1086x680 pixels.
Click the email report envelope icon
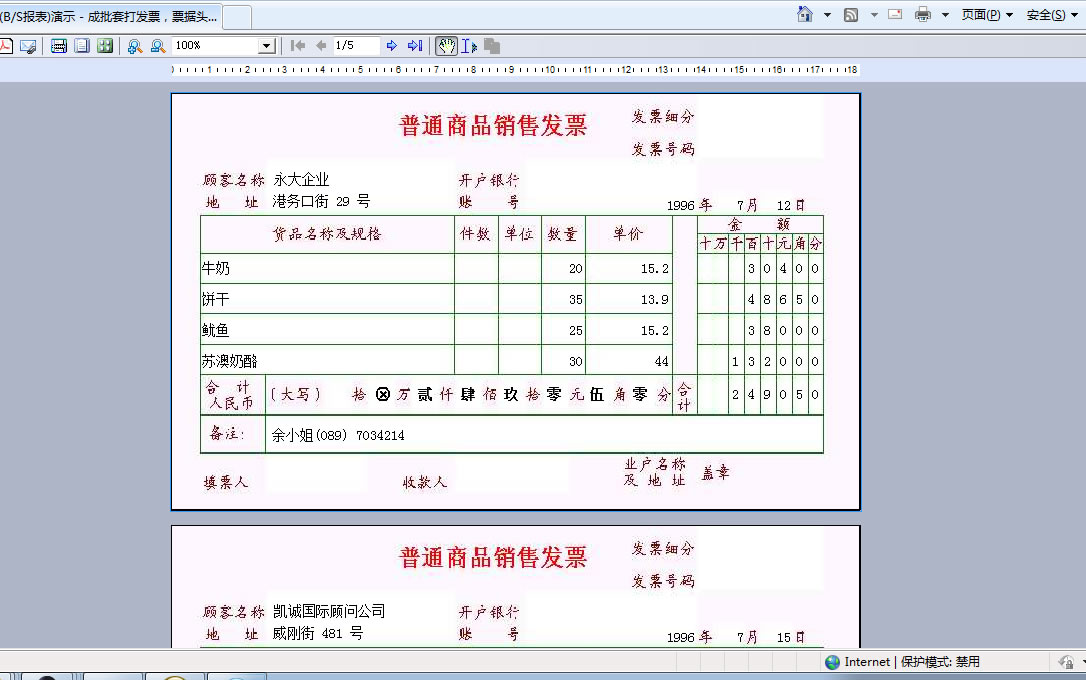(28, 46)
